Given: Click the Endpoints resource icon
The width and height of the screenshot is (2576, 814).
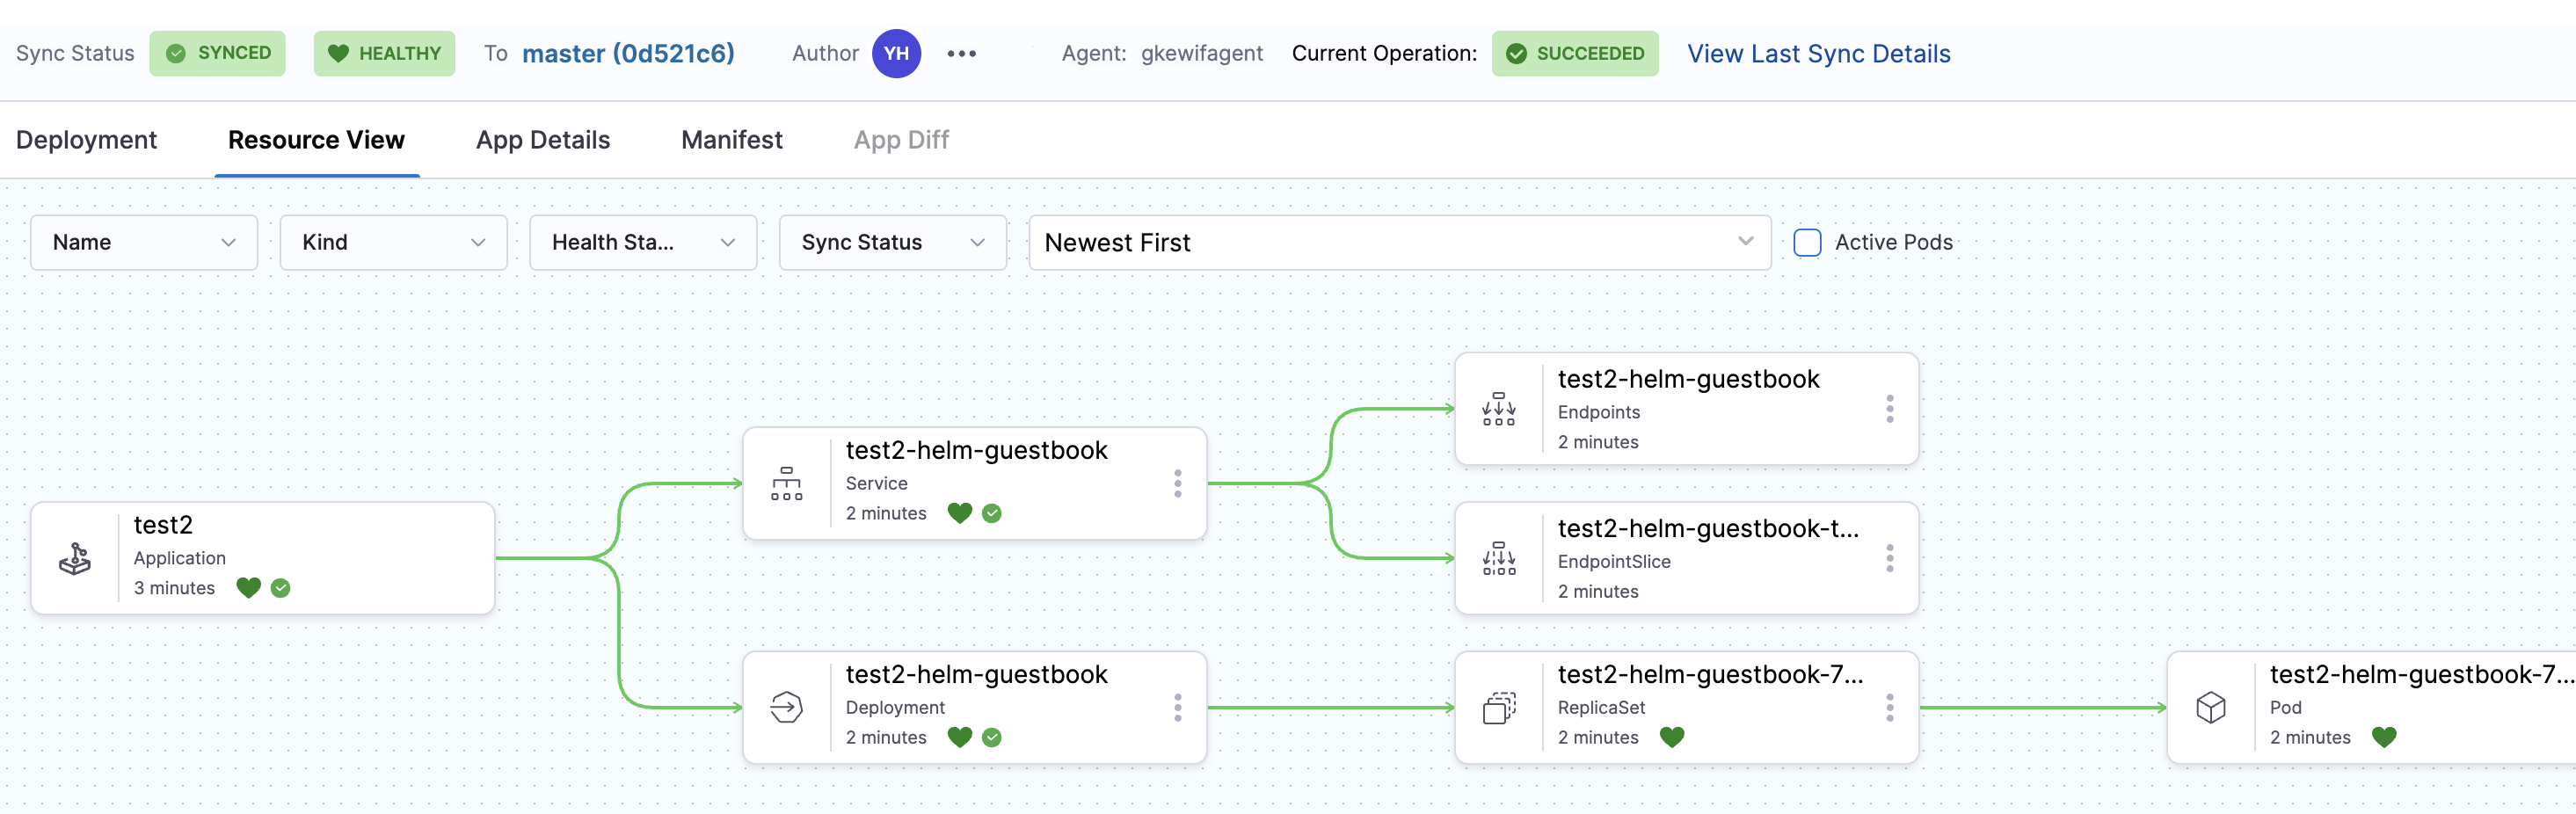Looking at the screenshot, I should [1498, 409].
